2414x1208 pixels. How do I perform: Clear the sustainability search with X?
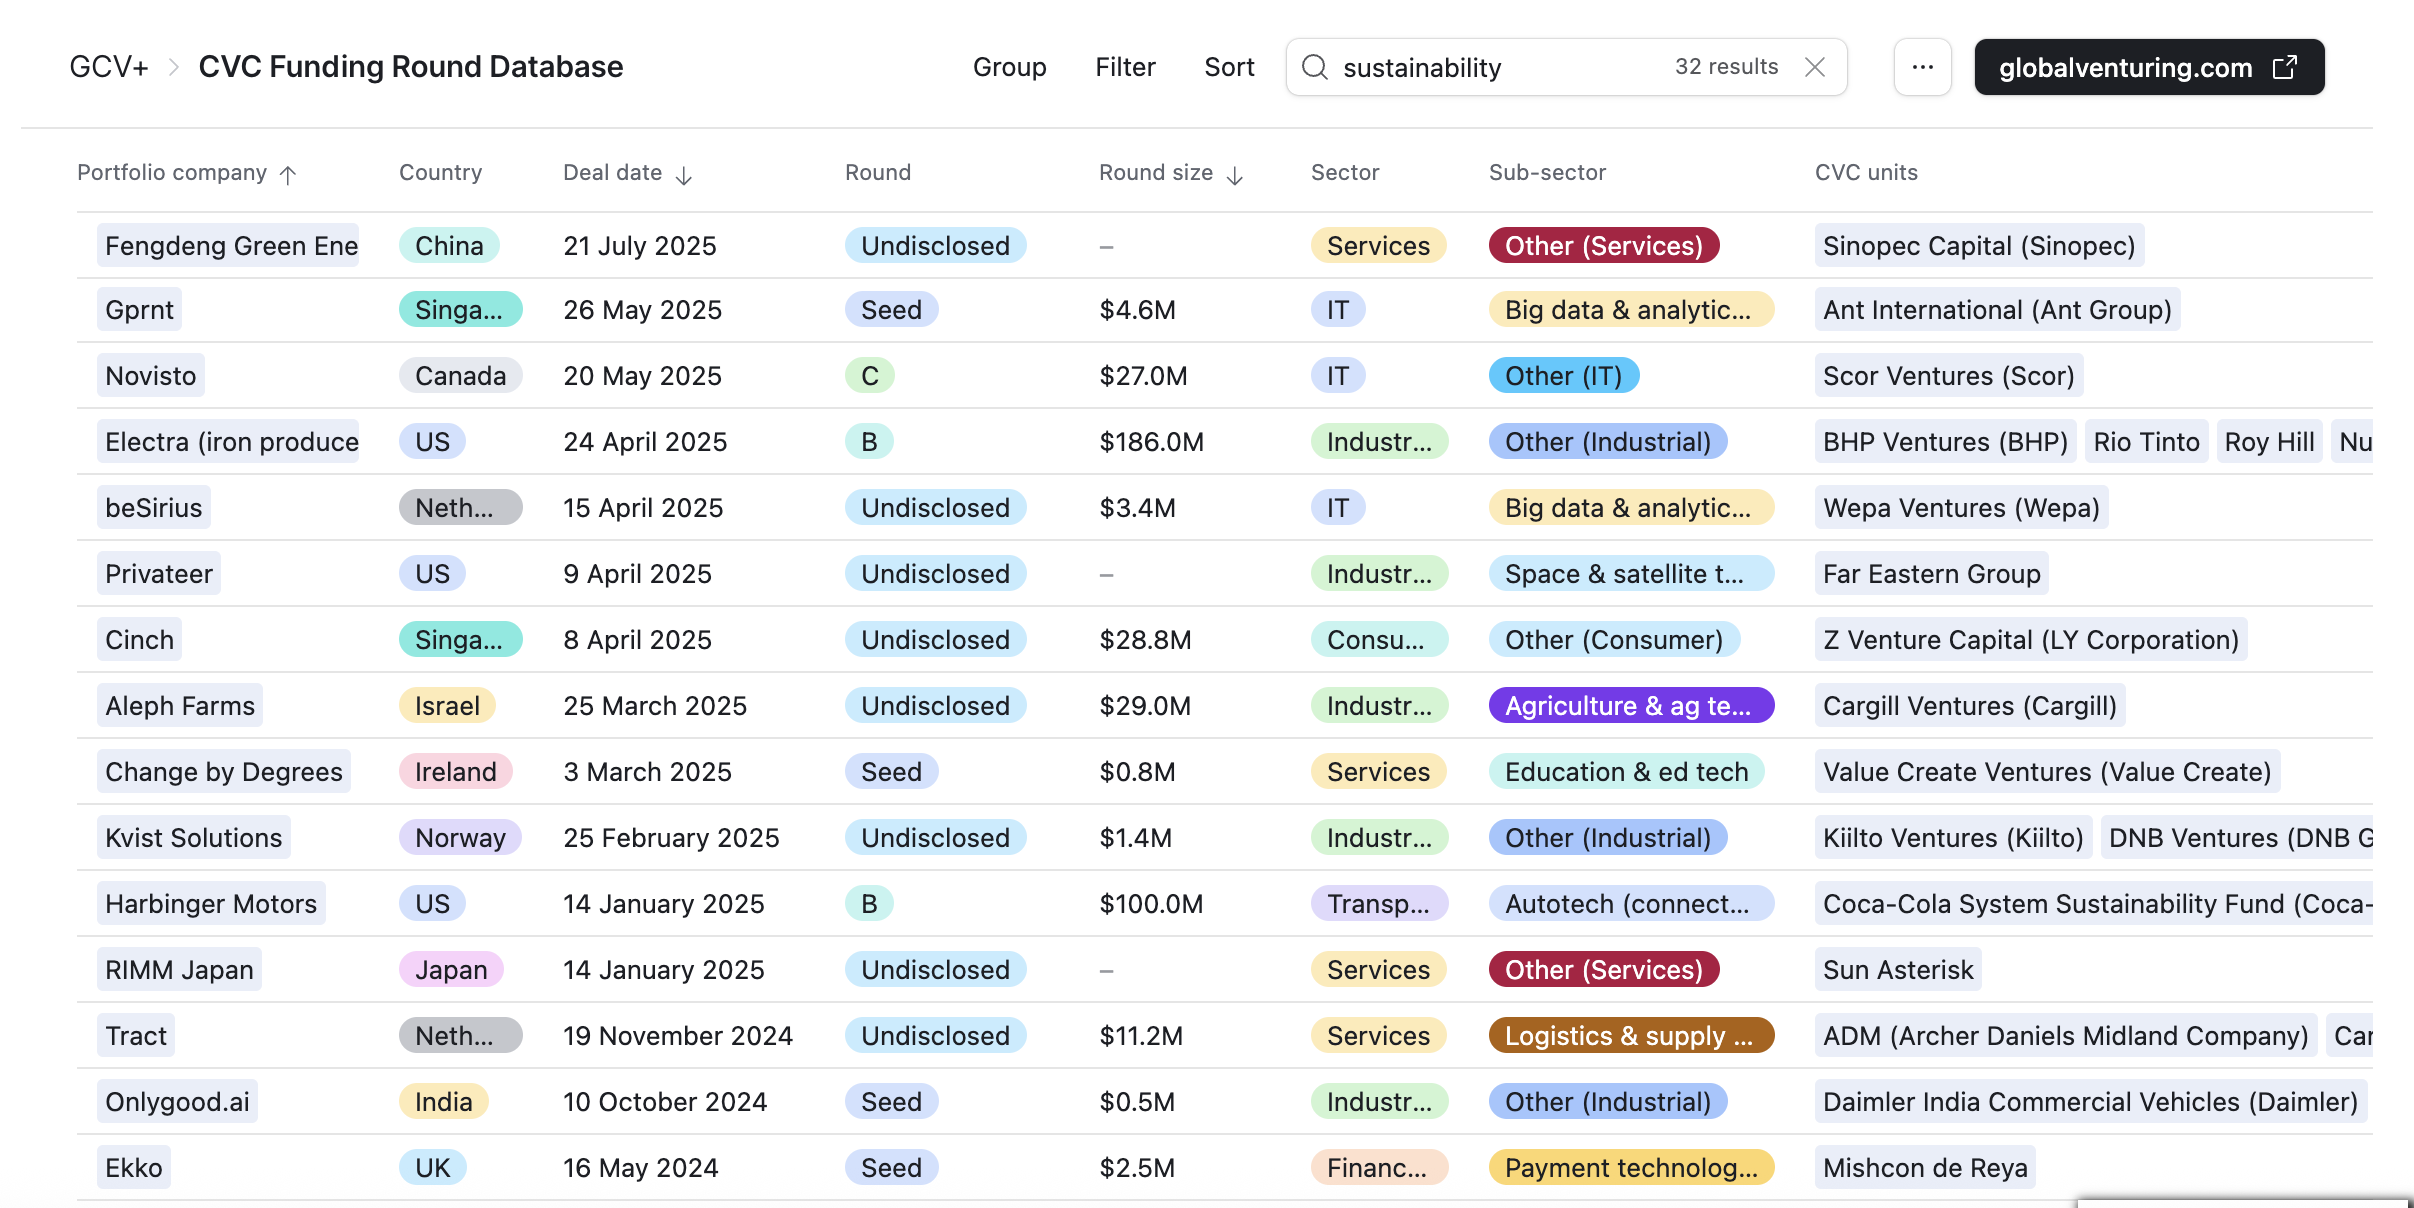1815,67
